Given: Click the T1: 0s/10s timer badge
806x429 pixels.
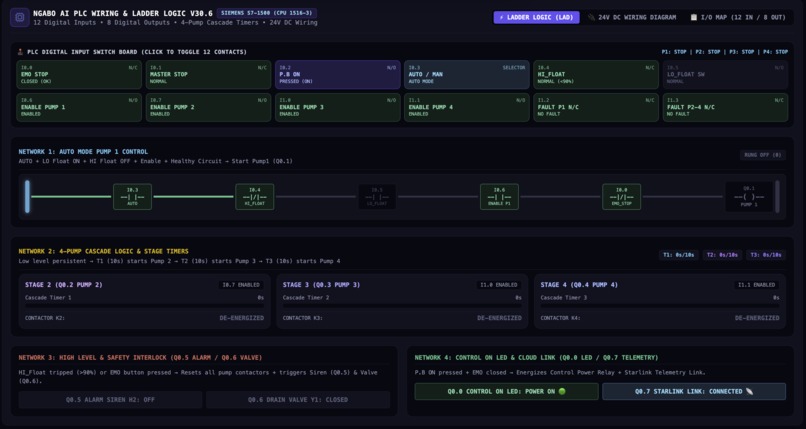Looking at the screenshot, I should click(x=679, y=255).
